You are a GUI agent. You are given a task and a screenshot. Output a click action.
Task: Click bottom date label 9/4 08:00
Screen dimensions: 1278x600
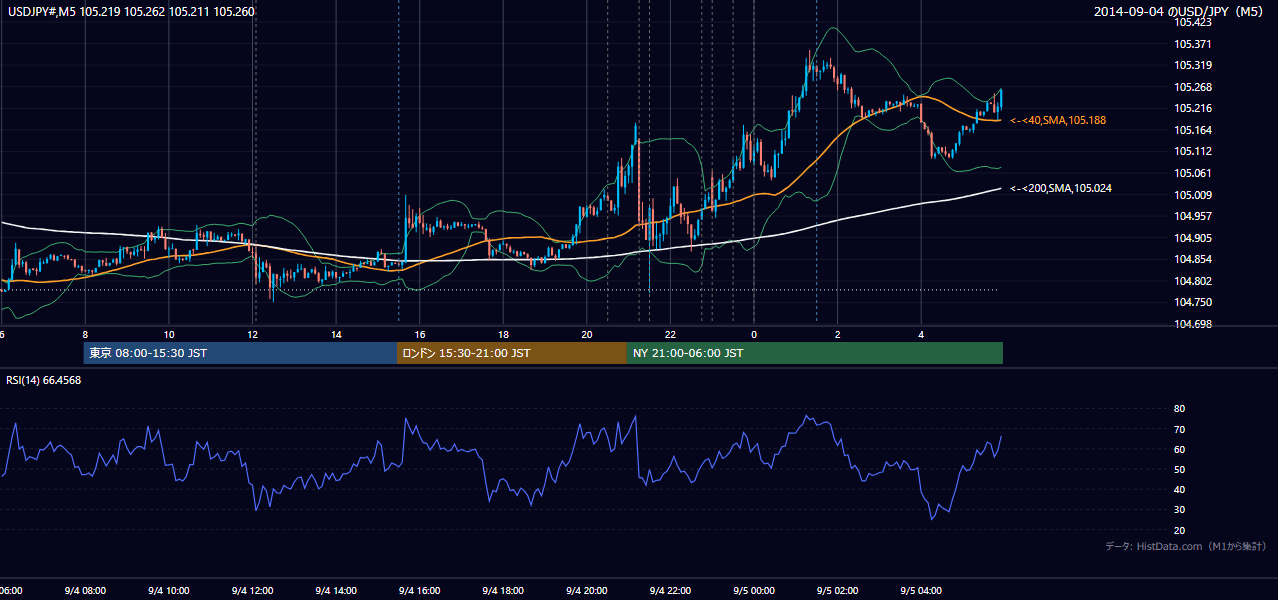pyautogui.click(x=85, y=590)
